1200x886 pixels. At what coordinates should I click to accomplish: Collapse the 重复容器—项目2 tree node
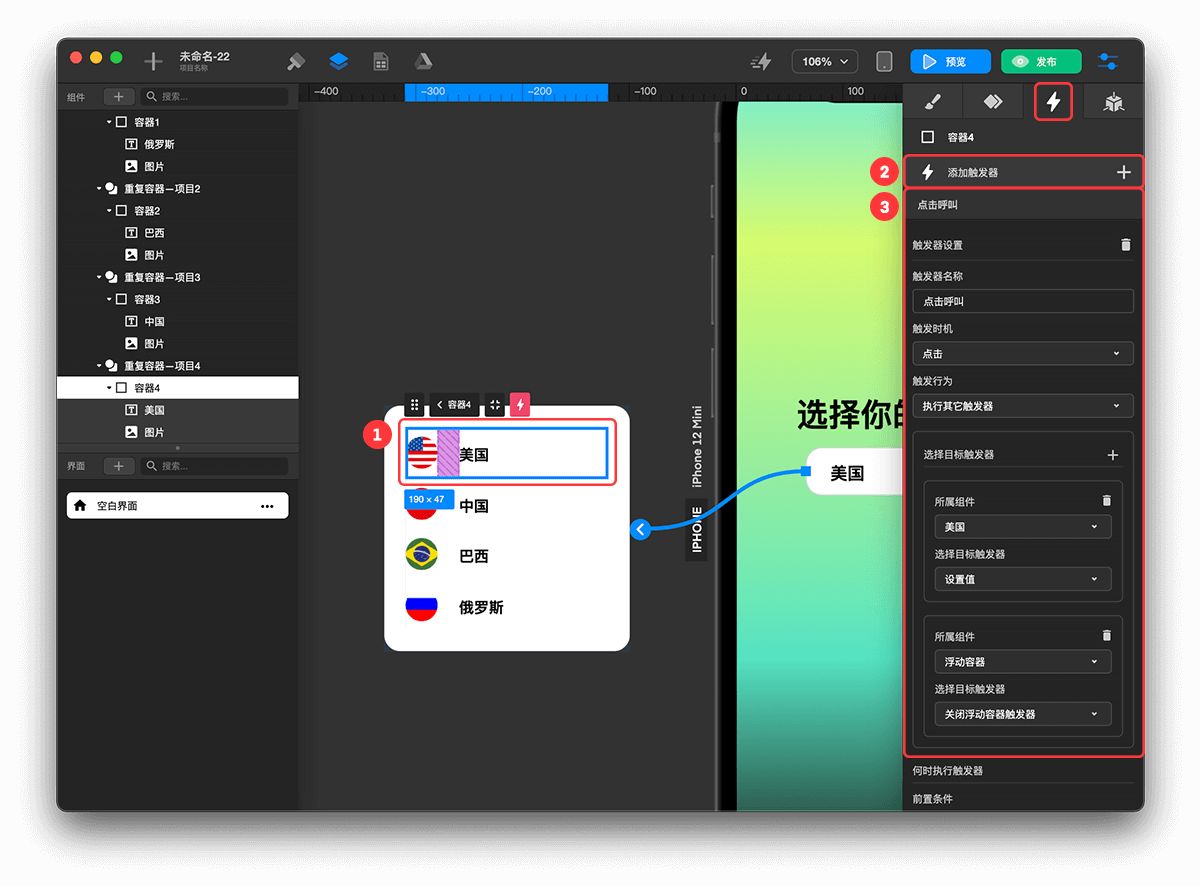[x=99, y=188]
